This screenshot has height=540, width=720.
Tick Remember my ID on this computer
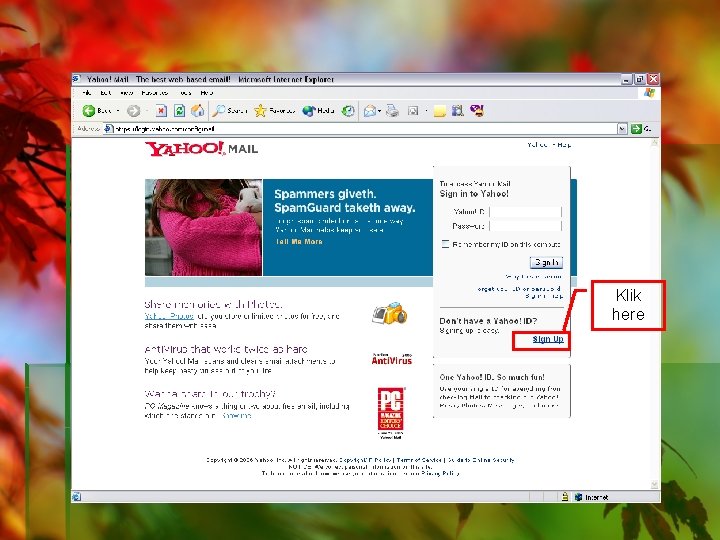(x=445, y=244)
